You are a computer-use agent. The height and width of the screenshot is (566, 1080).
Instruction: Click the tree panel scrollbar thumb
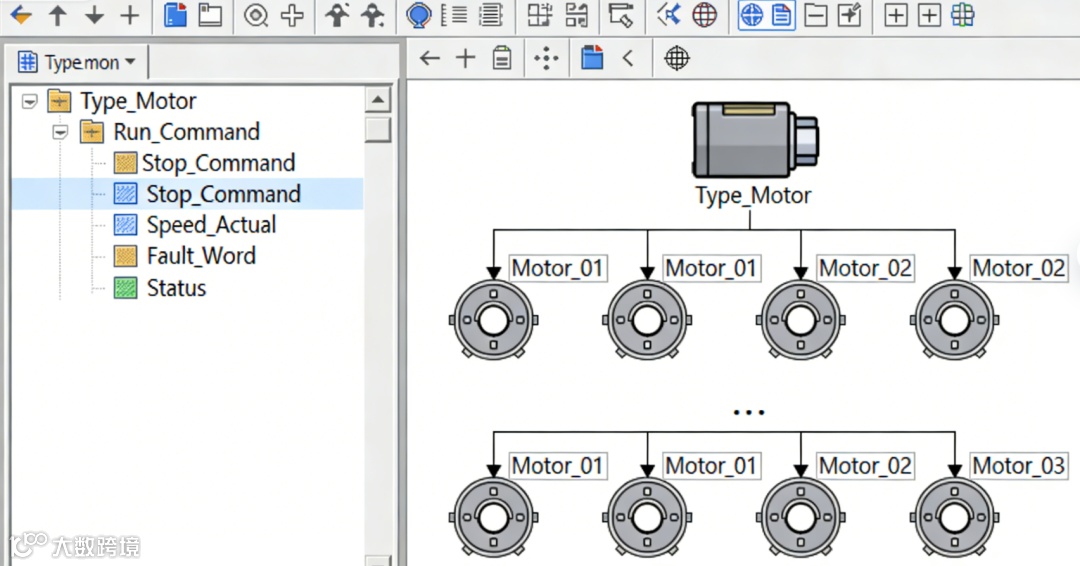point(377,129)
